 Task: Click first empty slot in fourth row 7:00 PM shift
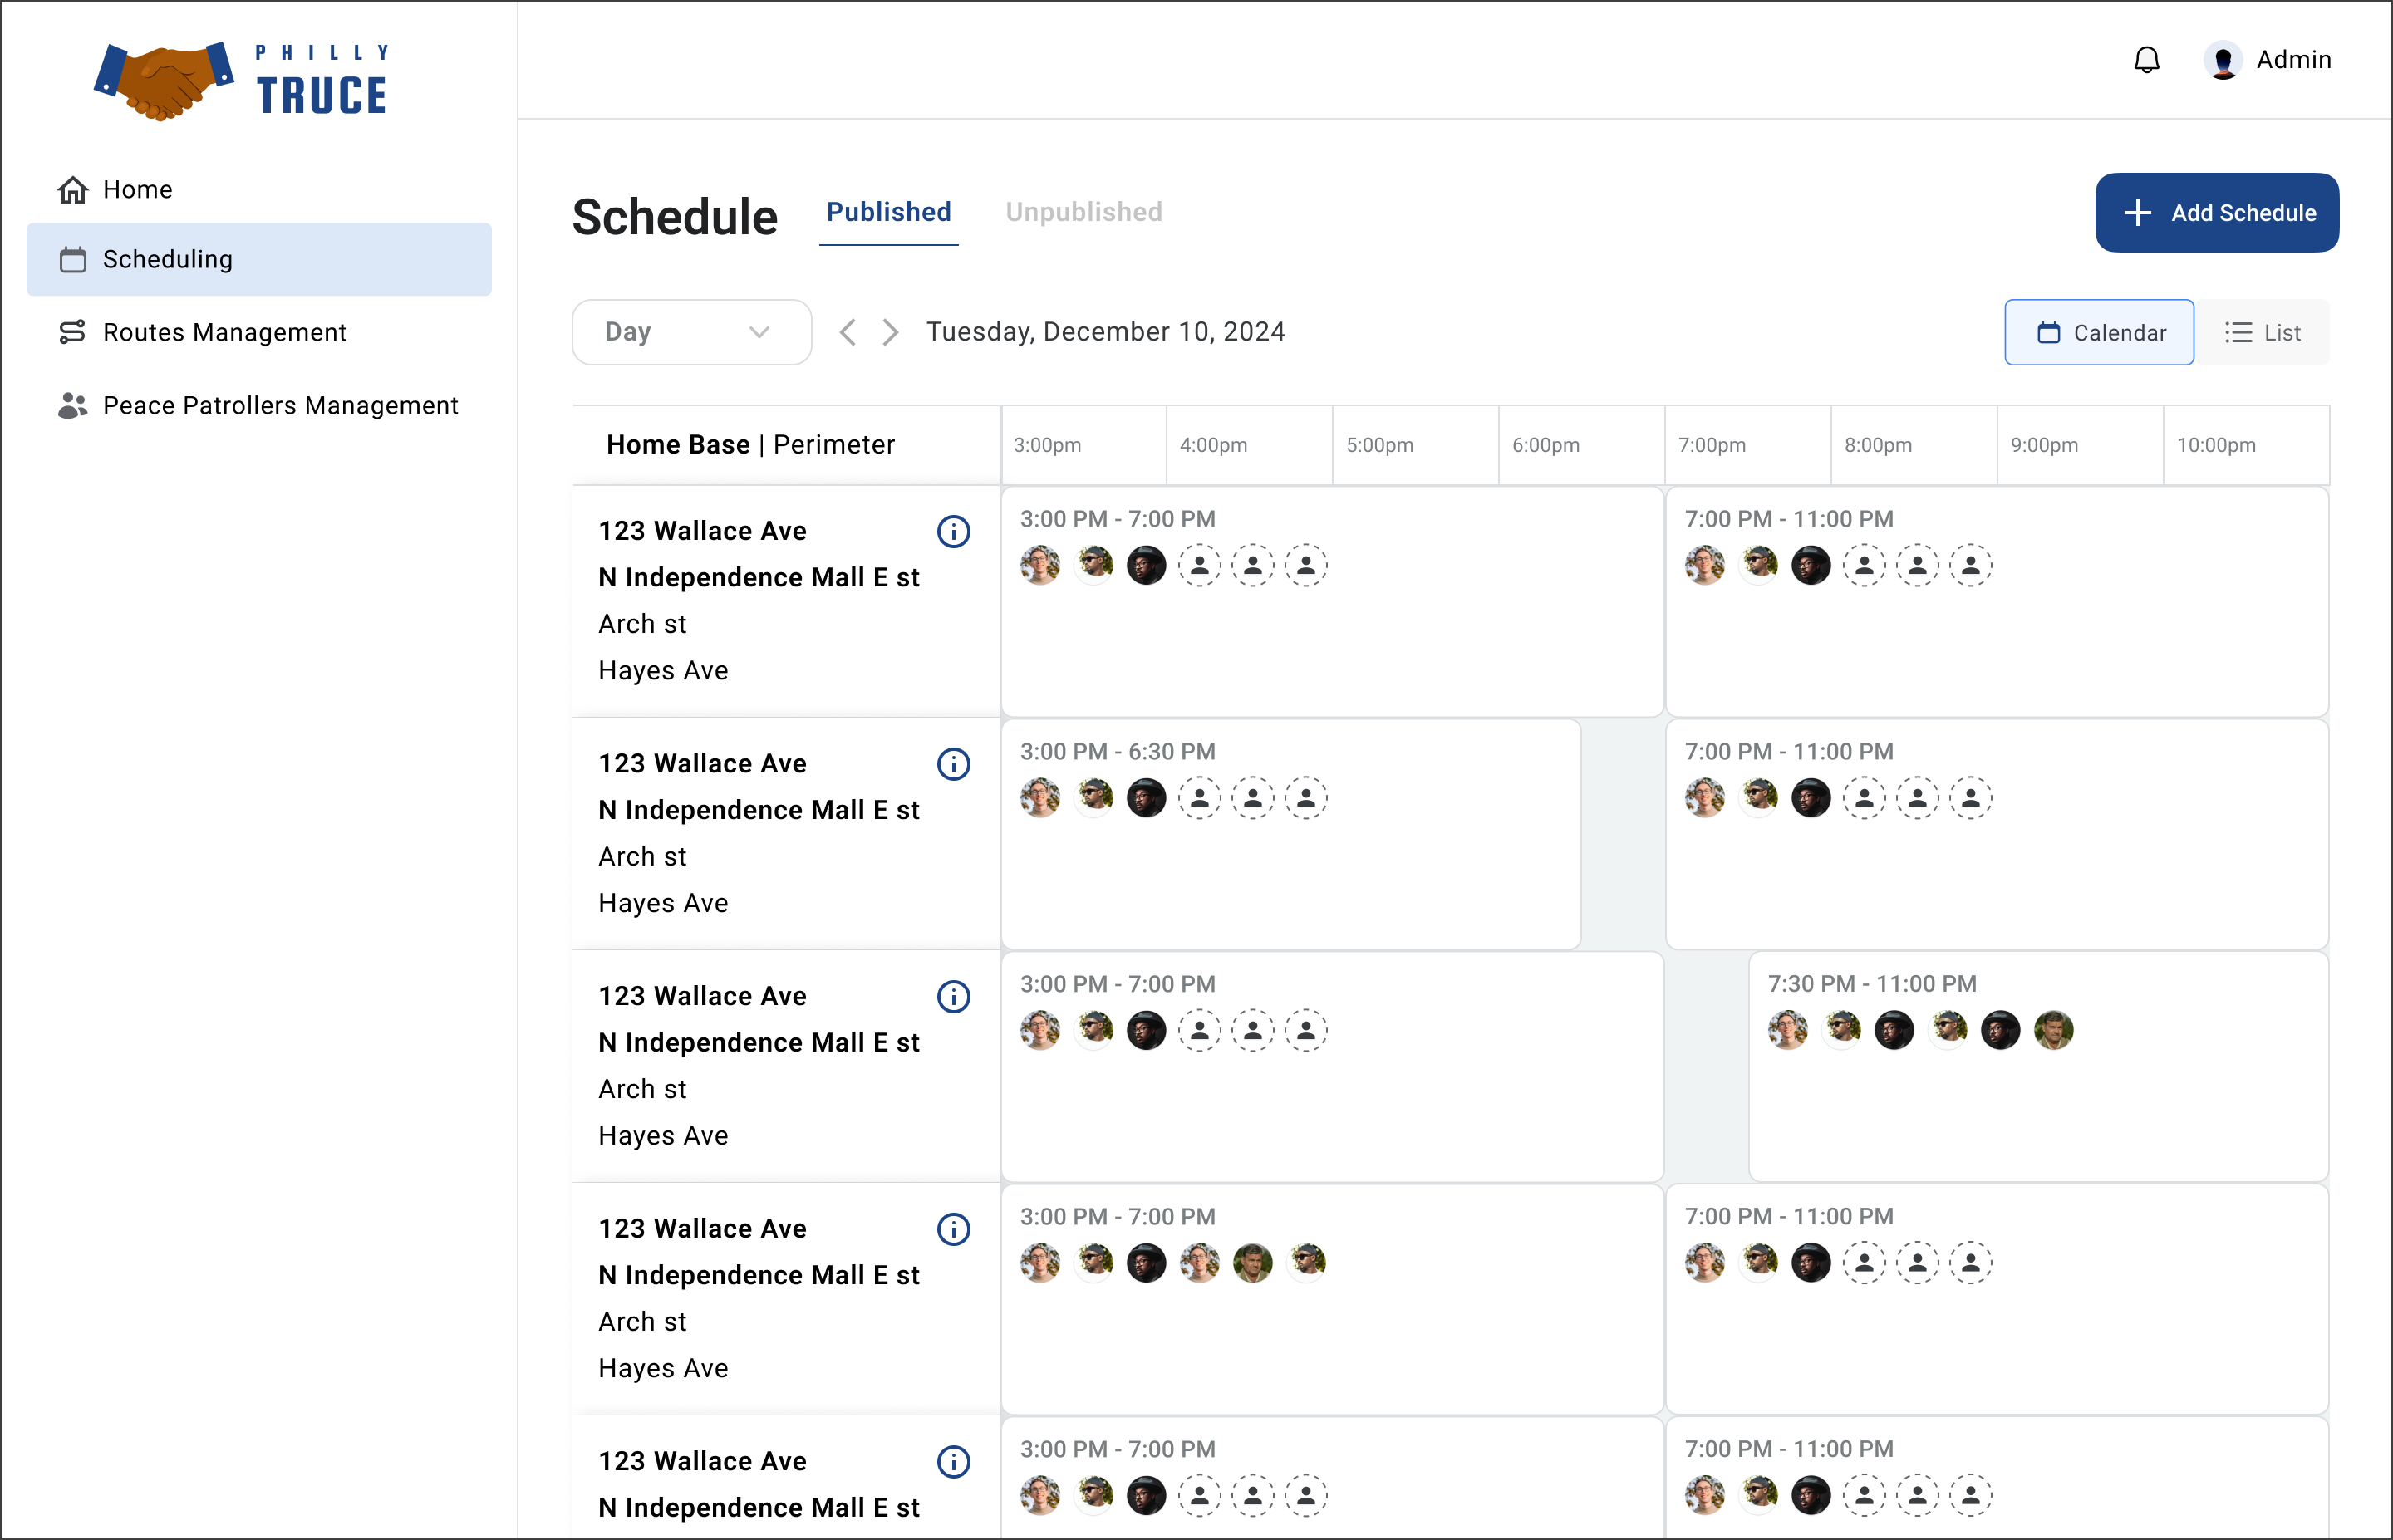[1864, 1263]
